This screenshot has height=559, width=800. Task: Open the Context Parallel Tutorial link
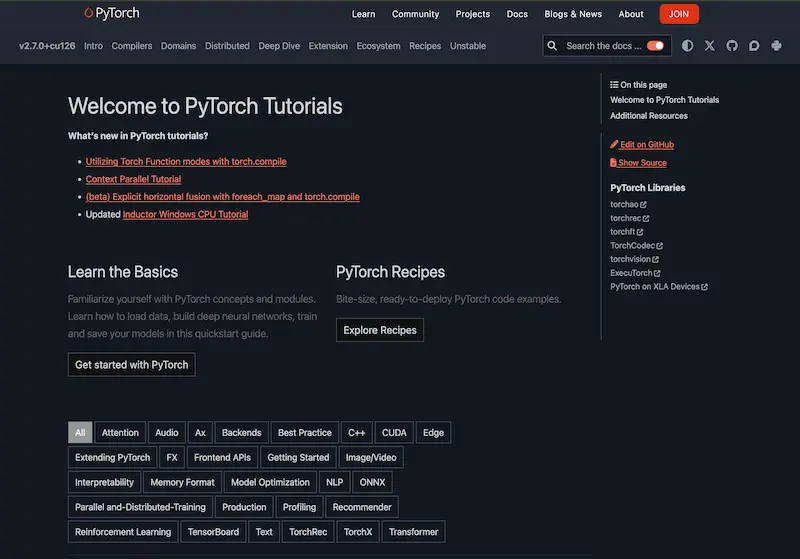point(134,179)
